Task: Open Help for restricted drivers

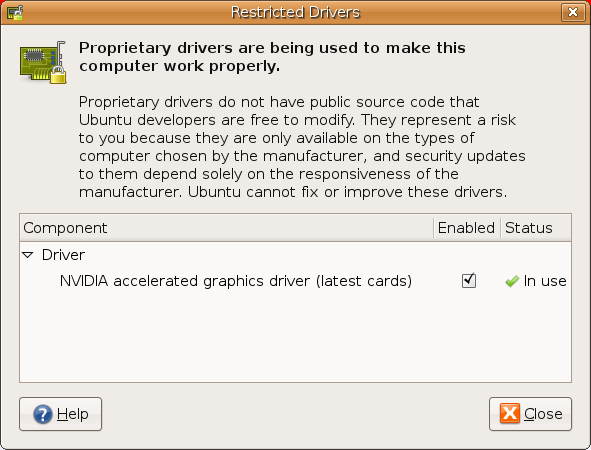Action: tap(61, 414)
